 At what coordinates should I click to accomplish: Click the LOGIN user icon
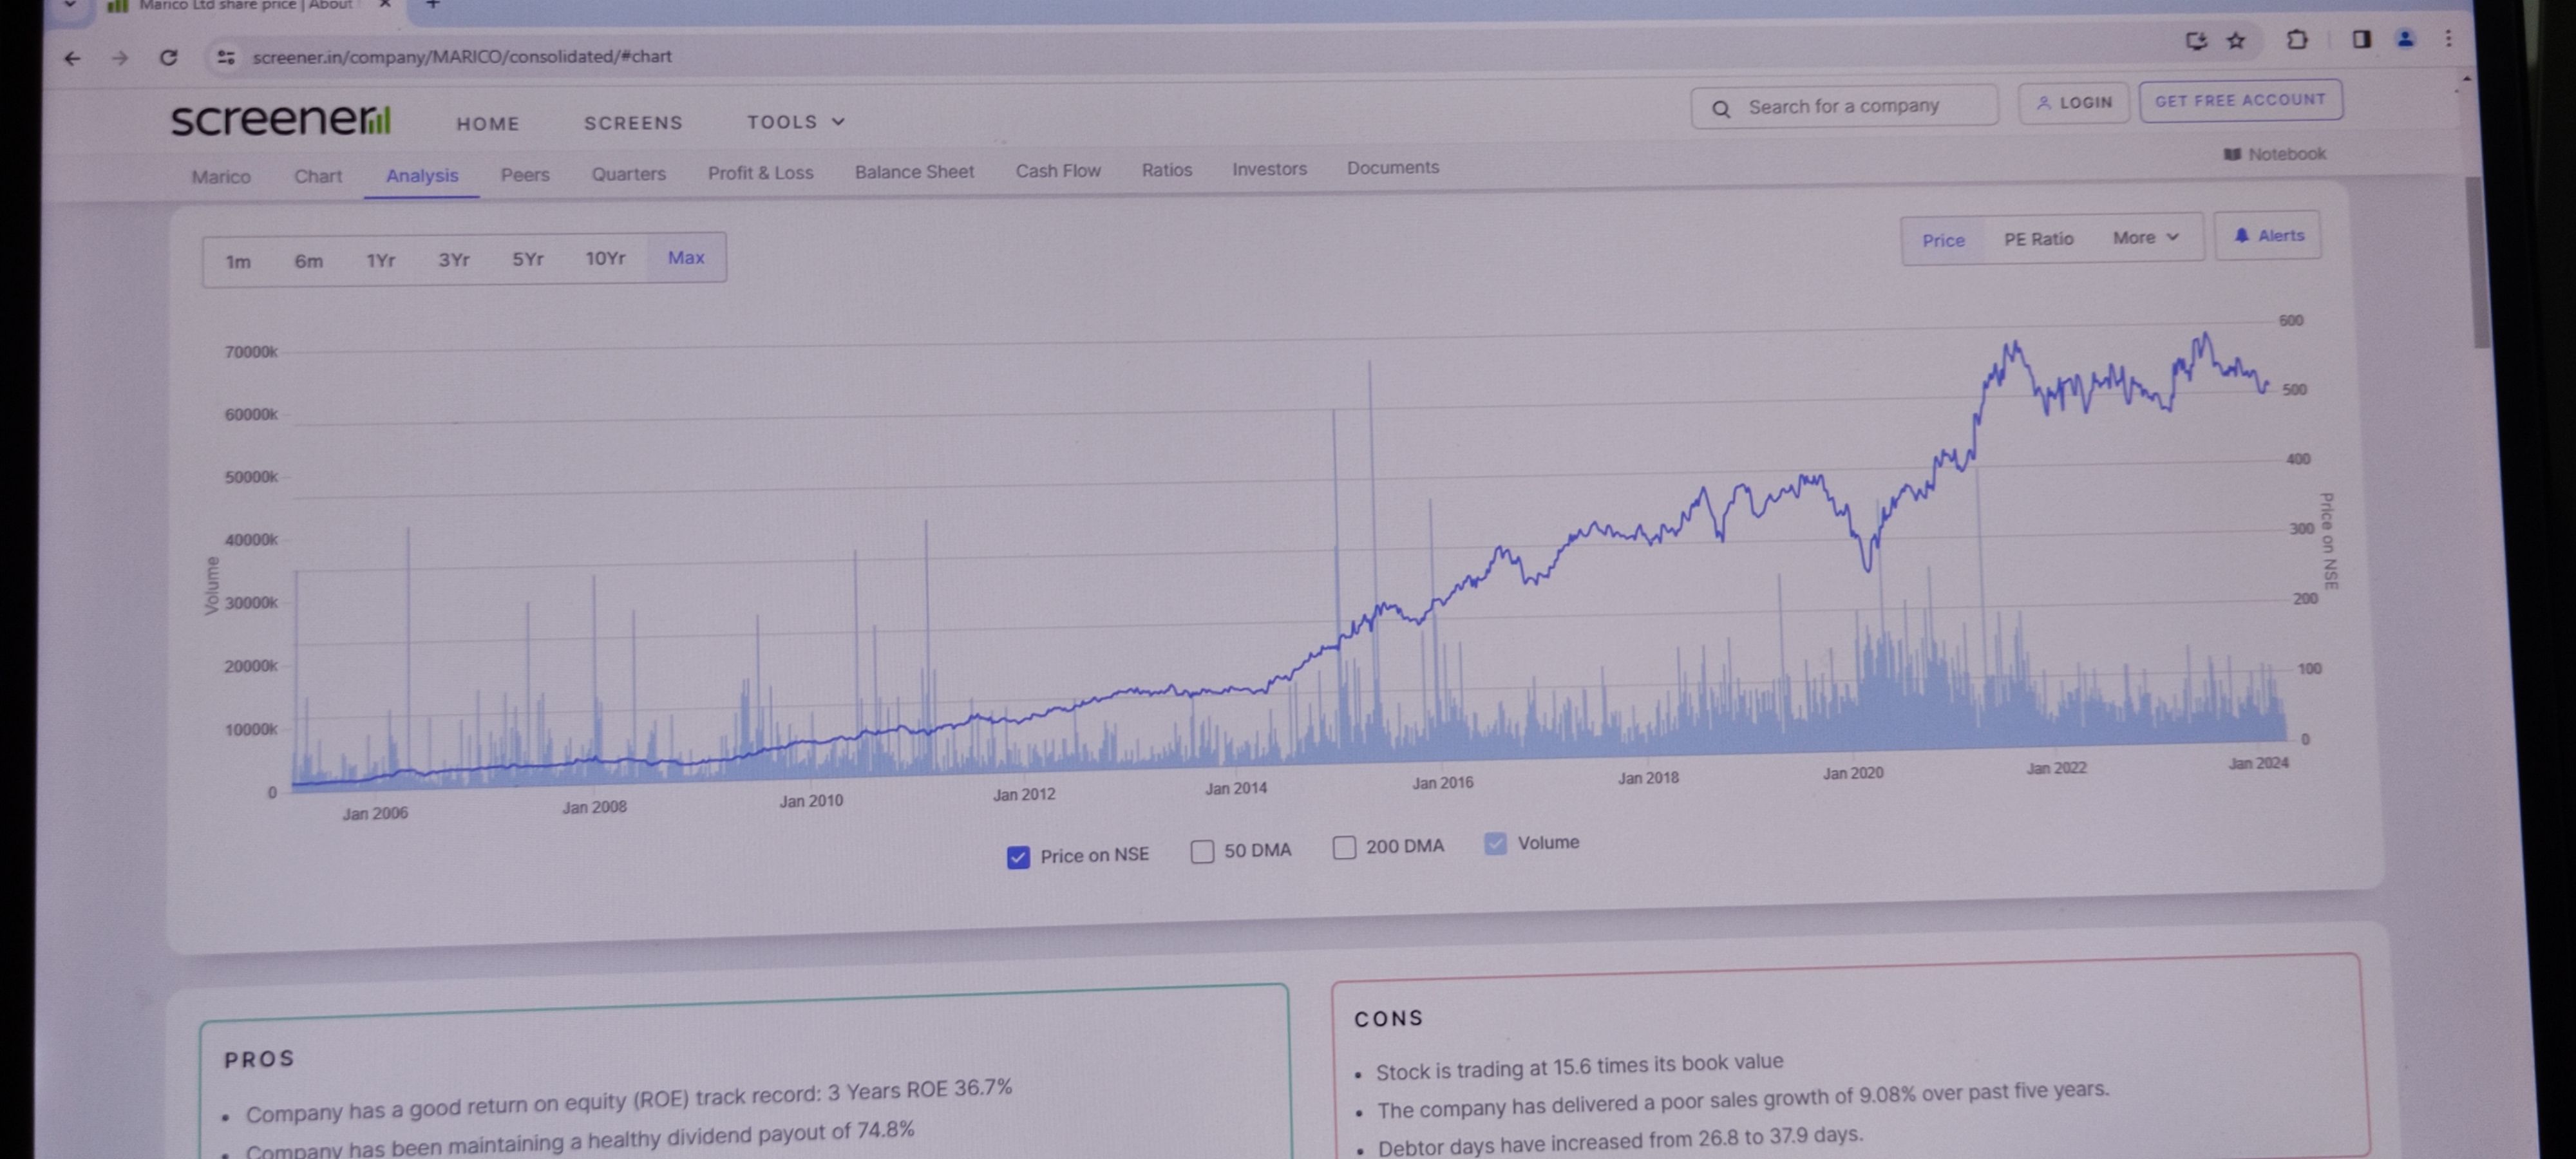click(2044, 103)
